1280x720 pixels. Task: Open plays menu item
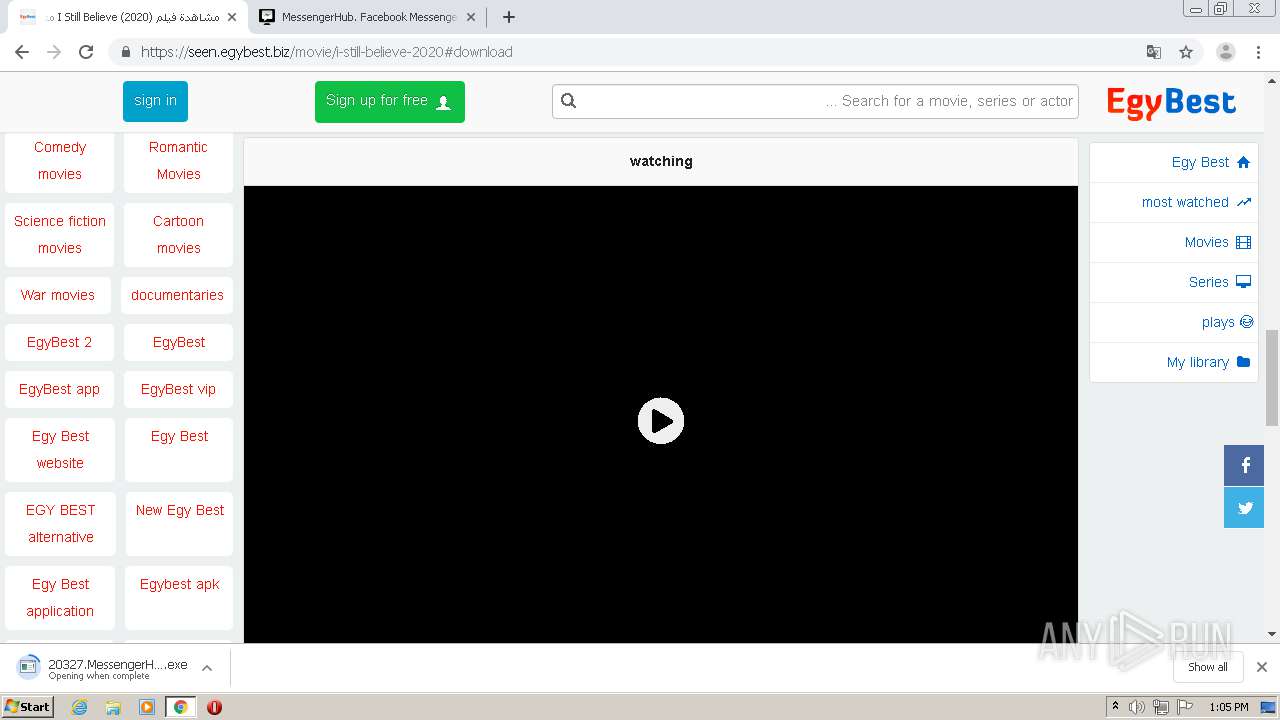point(1173,322)
